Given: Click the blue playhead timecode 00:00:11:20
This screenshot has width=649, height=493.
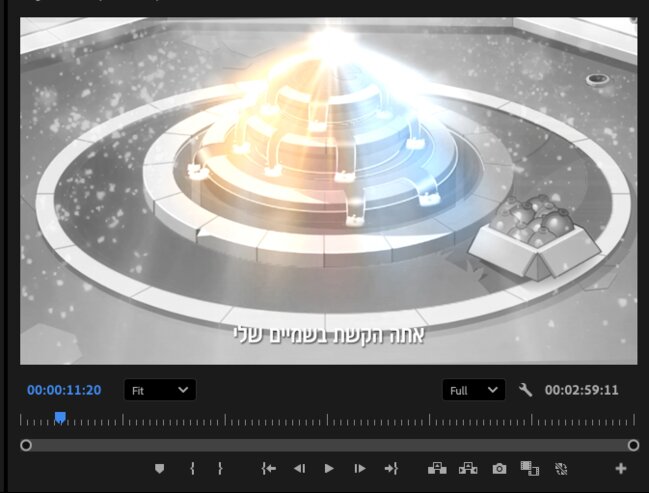Looking at the screenshot, I should (x=64, y=390).
